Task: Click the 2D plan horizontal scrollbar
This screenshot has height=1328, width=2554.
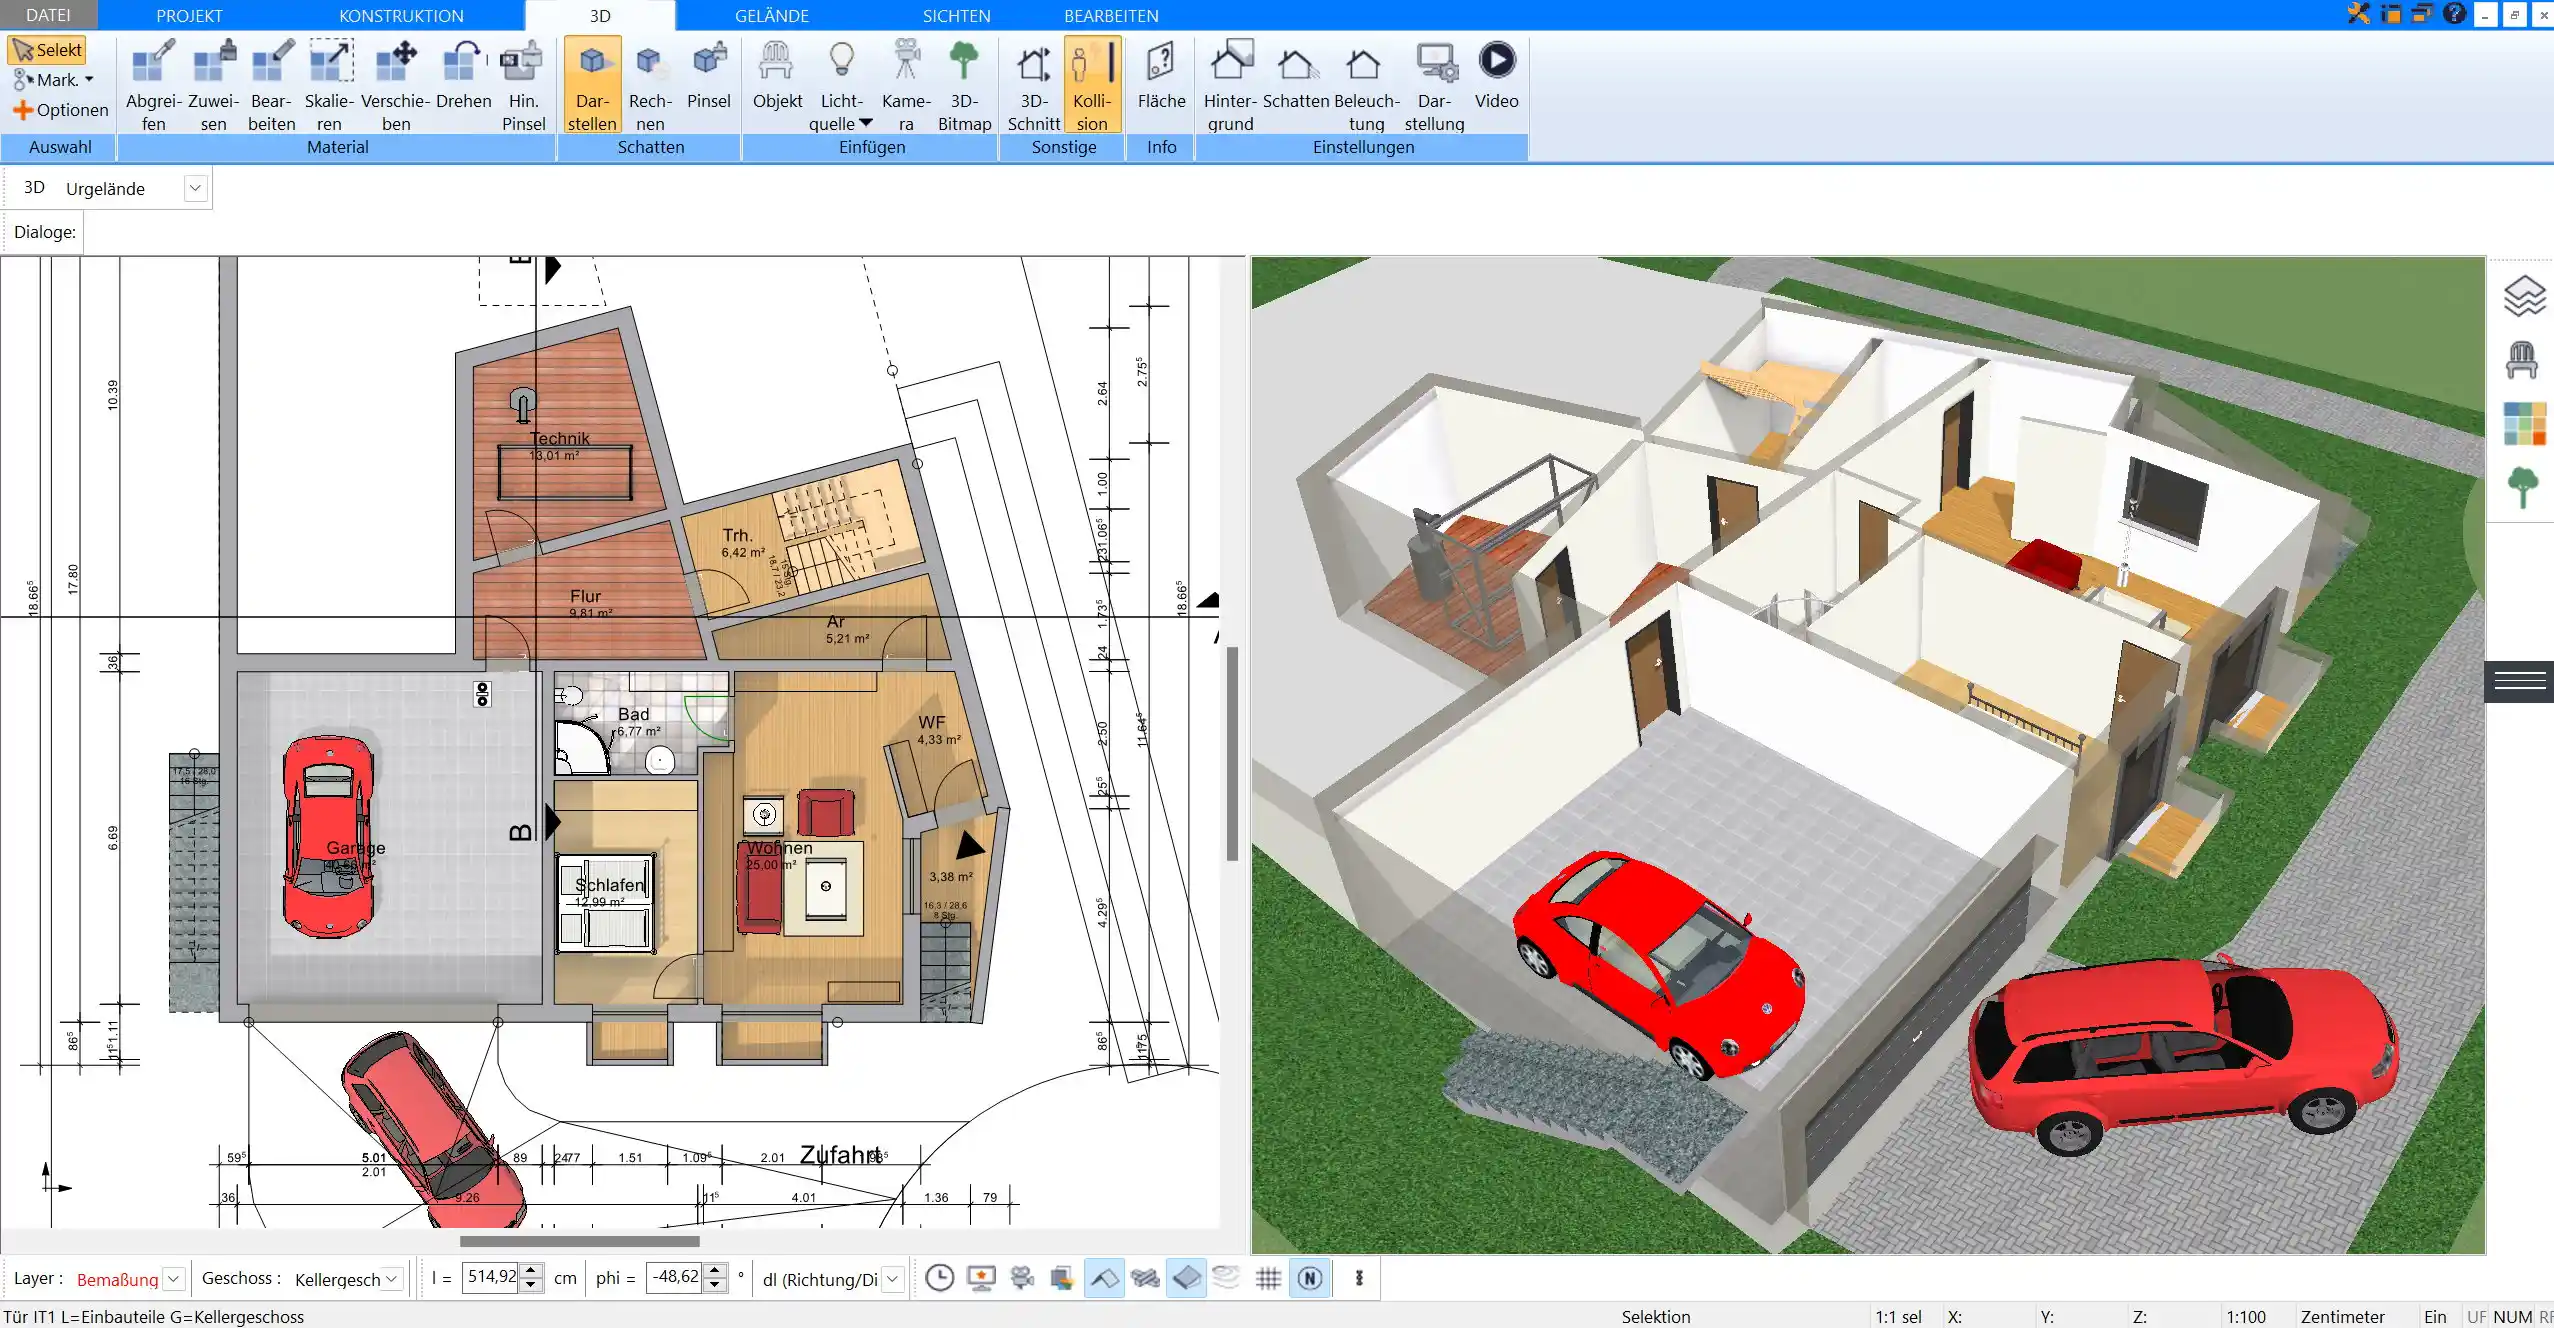Action: point(579,1241)
